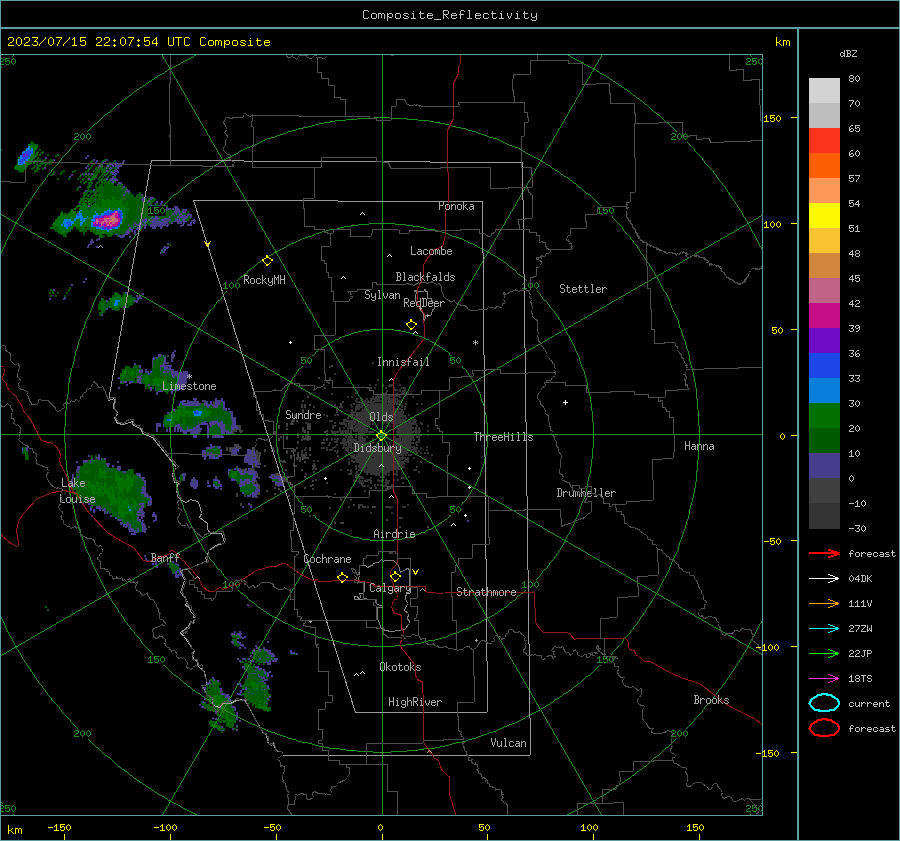
Task: Click the asterisk marker east of Innisfail
Action: (475, 343)
